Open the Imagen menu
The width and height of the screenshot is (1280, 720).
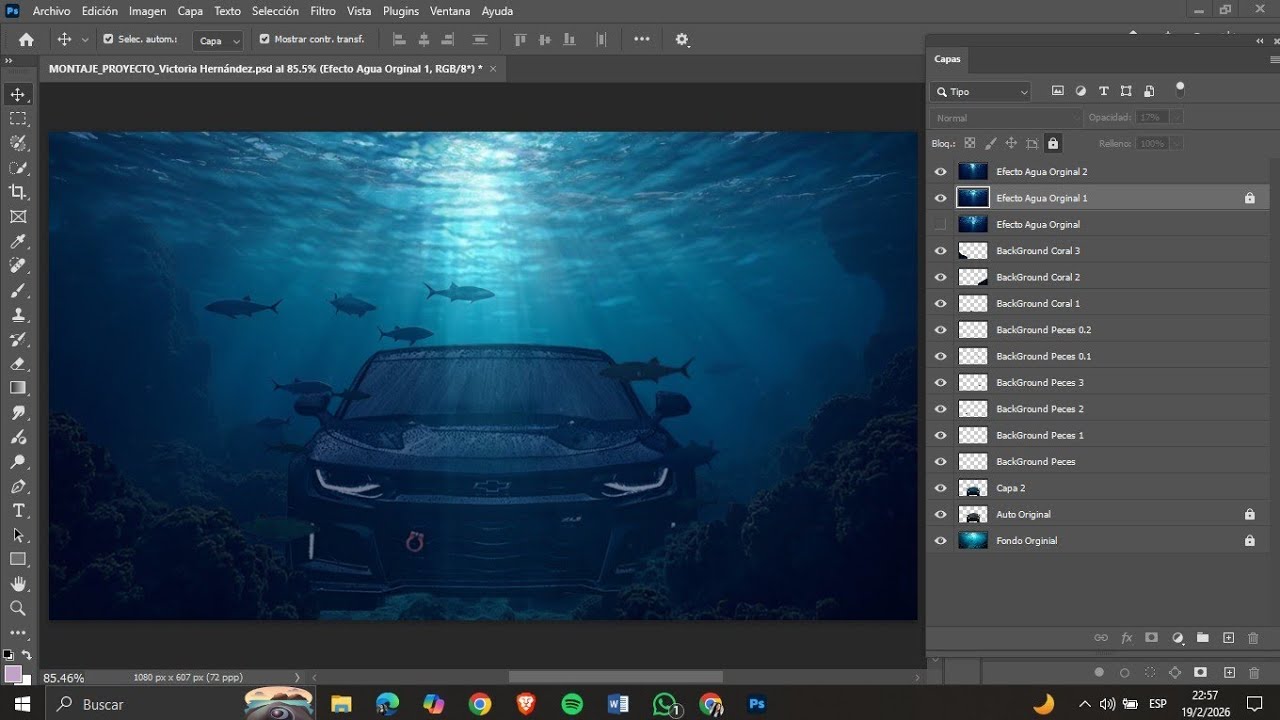tap(147, 11)
